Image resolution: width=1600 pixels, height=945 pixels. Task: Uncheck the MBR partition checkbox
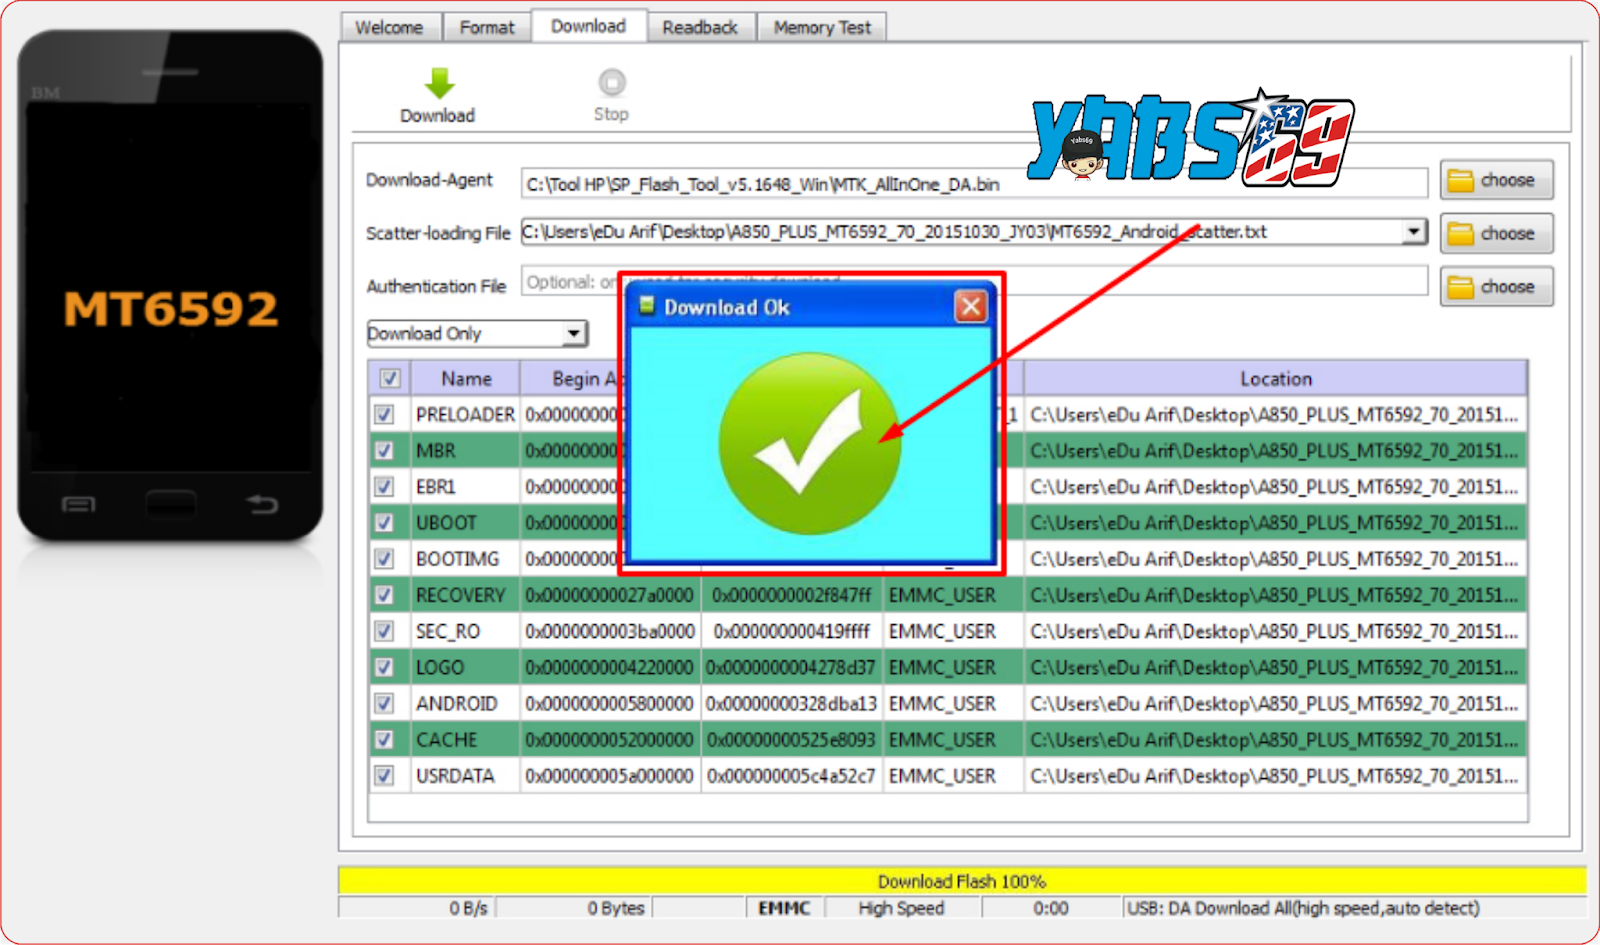tap(384, 450)
